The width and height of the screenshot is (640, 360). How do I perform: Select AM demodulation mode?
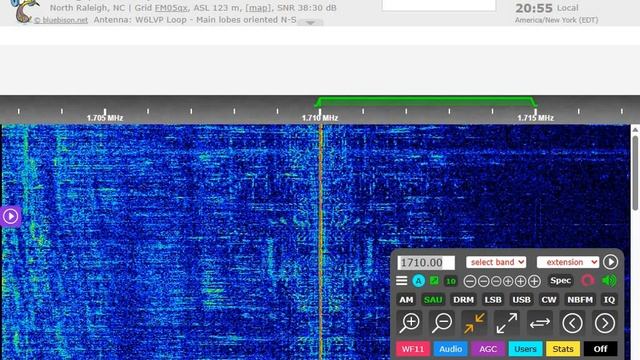click(x=406, y=300)
